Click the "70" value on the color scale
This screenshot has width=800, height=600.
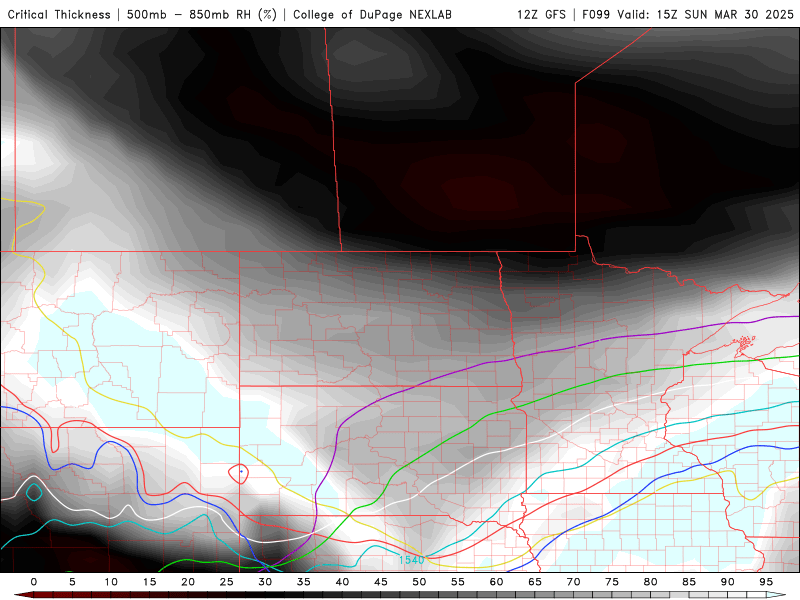tap(573, 582)
